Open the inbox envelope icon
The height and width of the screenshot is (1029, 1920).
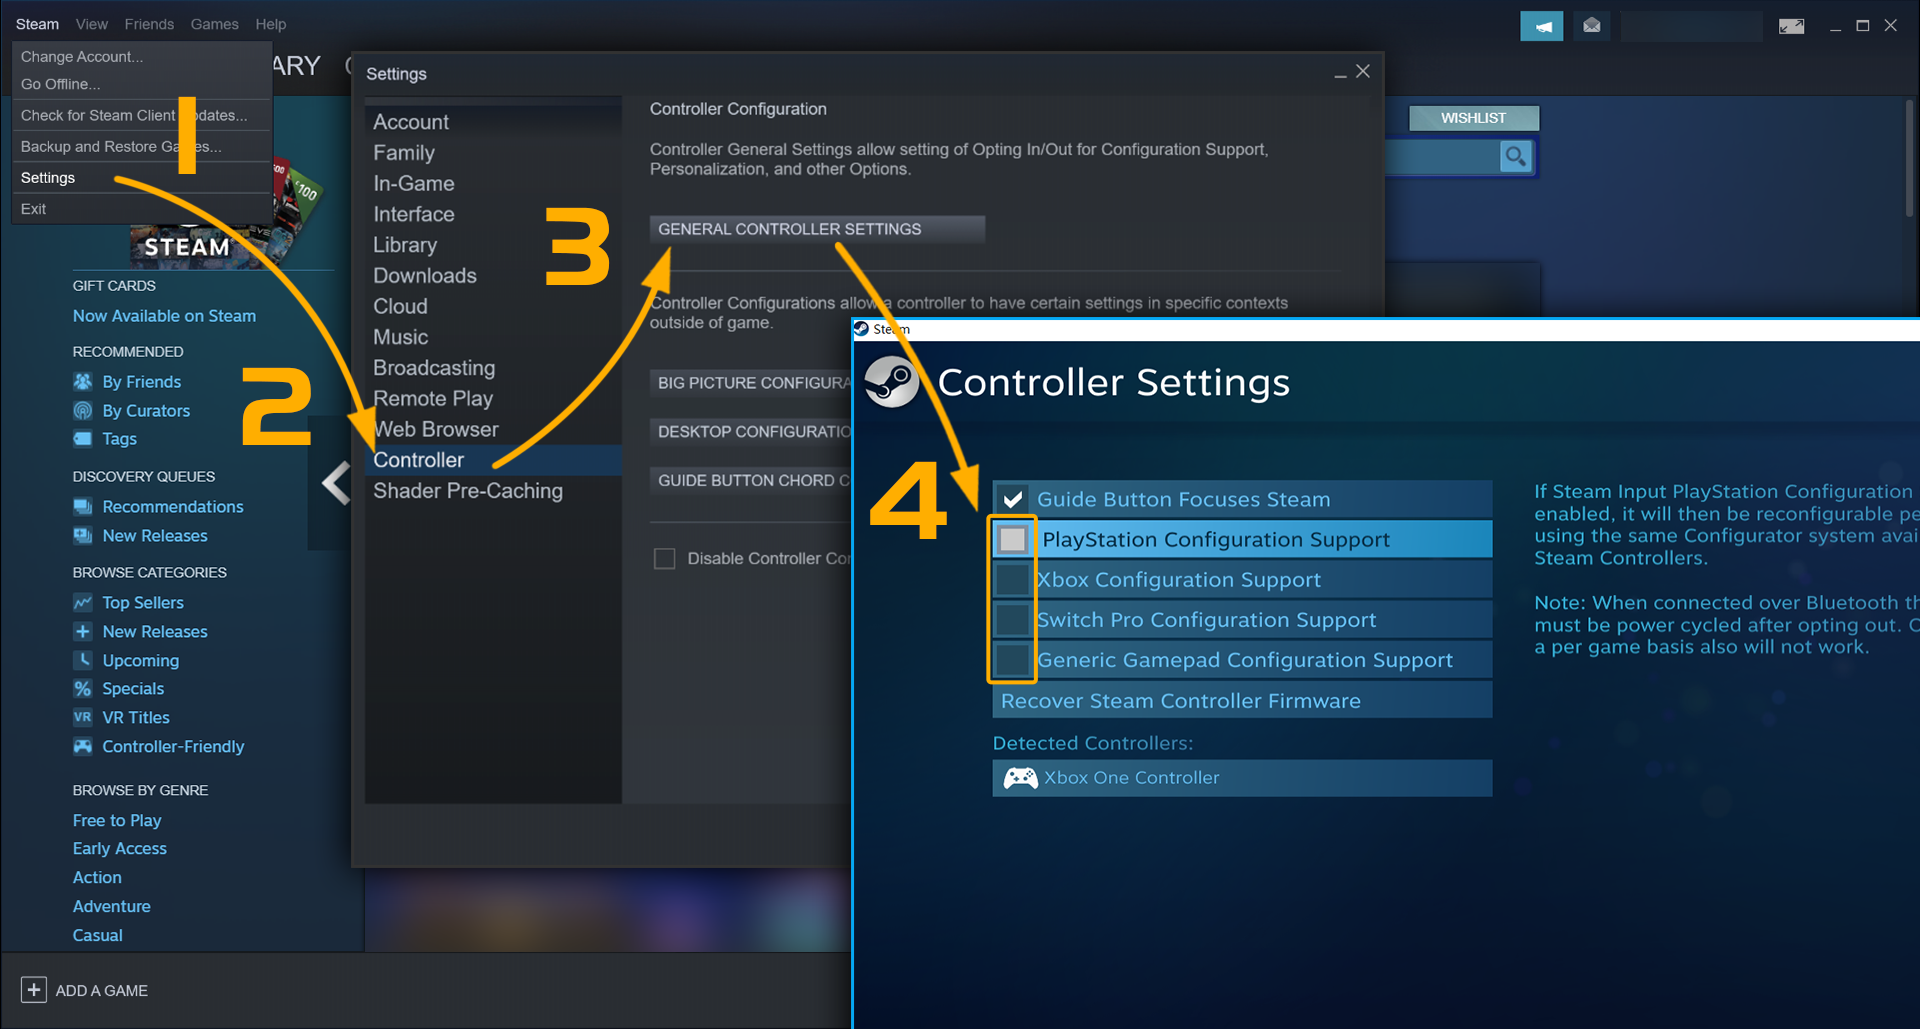(x=1591, y=26)
